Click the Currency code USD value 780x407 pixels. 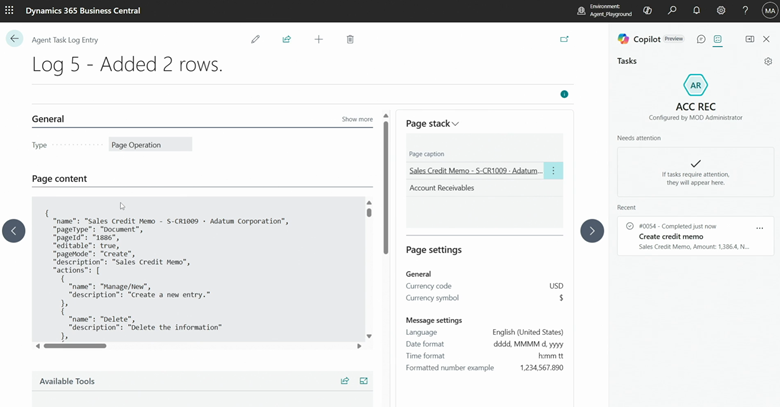[556, 286]
